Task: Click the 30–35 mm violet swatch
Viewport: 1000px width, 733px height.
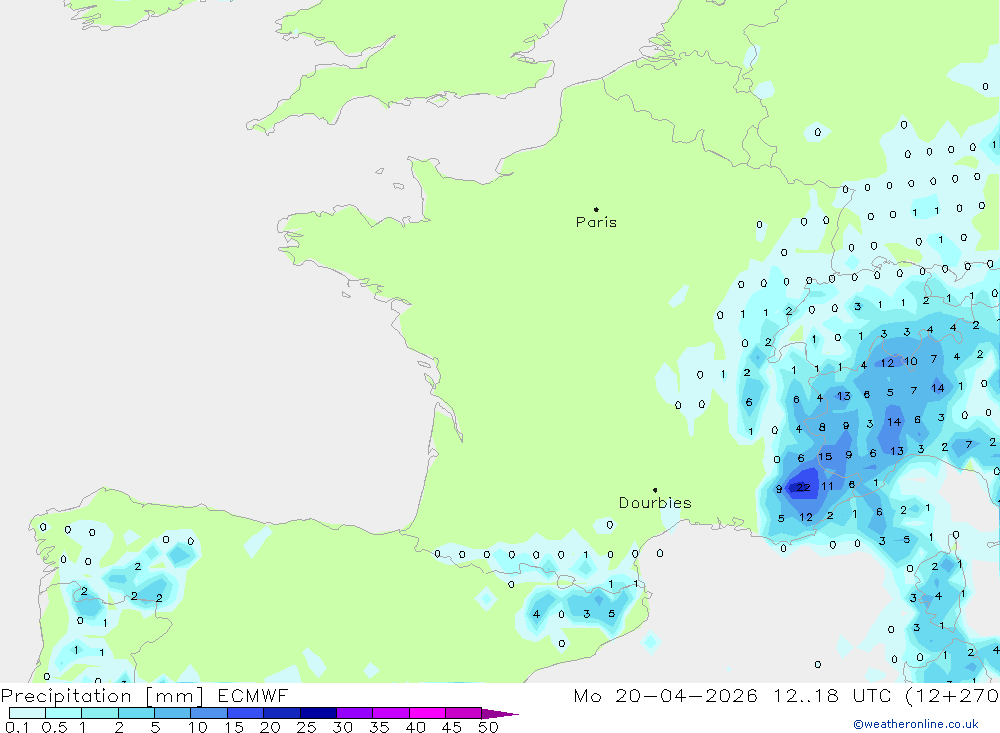Action: pyautogui.click(x=355, y=713)
